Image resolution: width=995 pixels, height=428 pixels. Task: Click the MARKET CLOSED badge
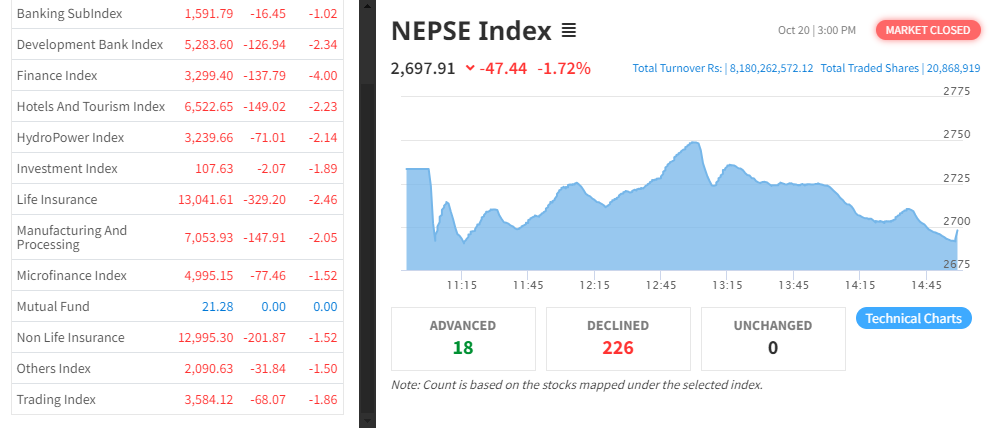928,30
